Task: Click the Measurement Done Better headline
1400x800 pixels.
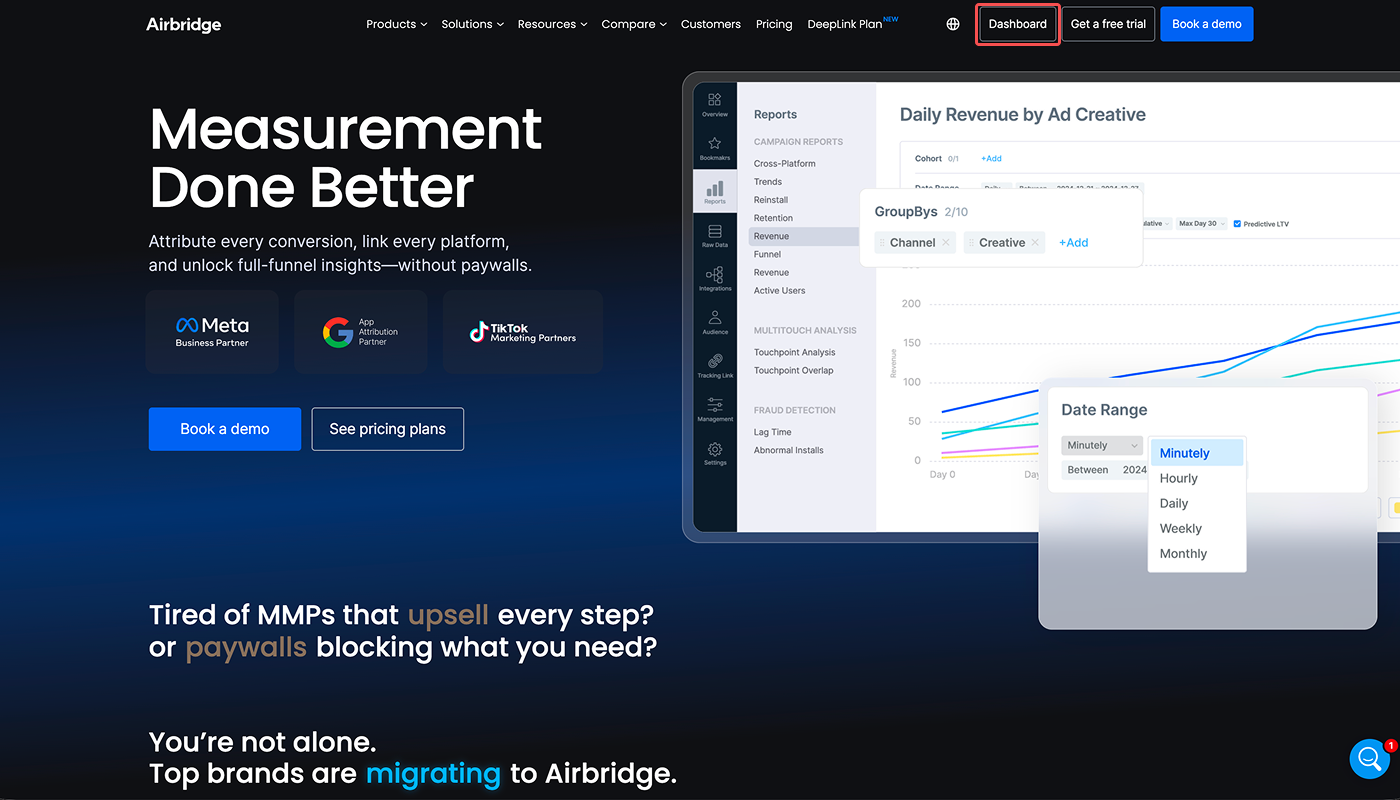Action: pyautogui.click(x=345, y=158)
